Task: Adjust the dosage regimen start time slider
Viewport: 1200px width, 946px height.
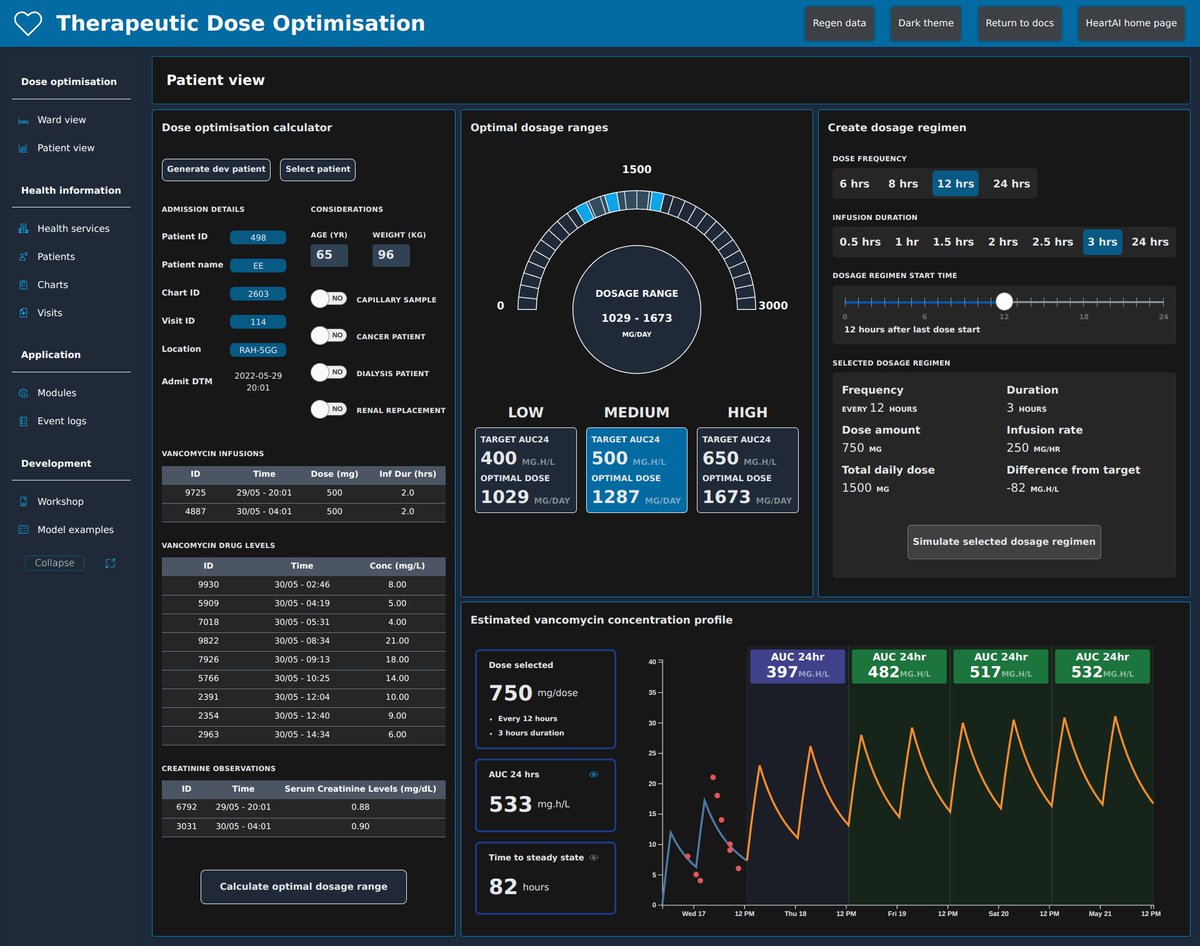Action: click(x=1003, y=300)
